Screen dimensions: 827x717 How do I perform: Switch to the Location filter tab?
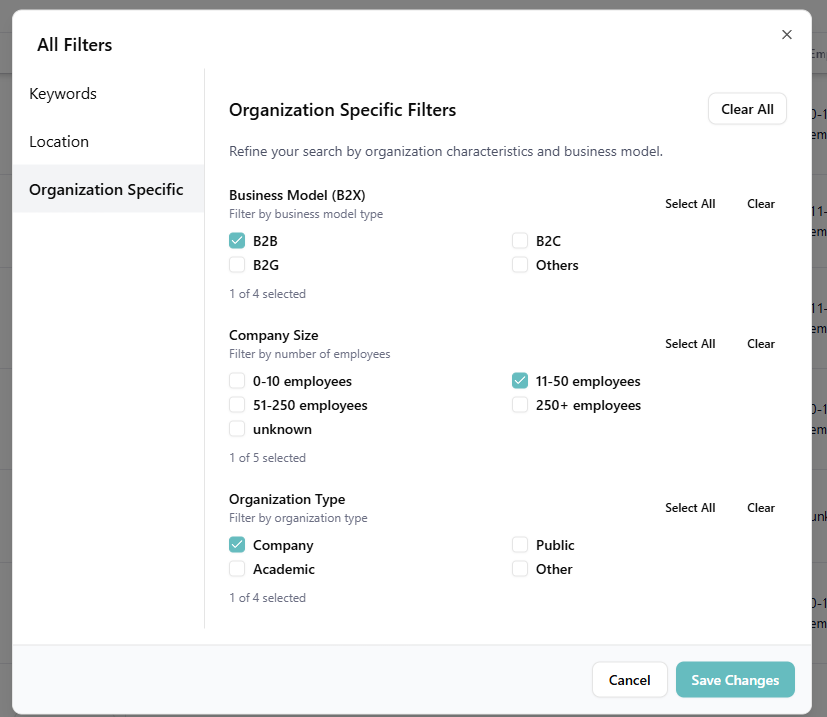pyautogui.click(x=59, y=142)
